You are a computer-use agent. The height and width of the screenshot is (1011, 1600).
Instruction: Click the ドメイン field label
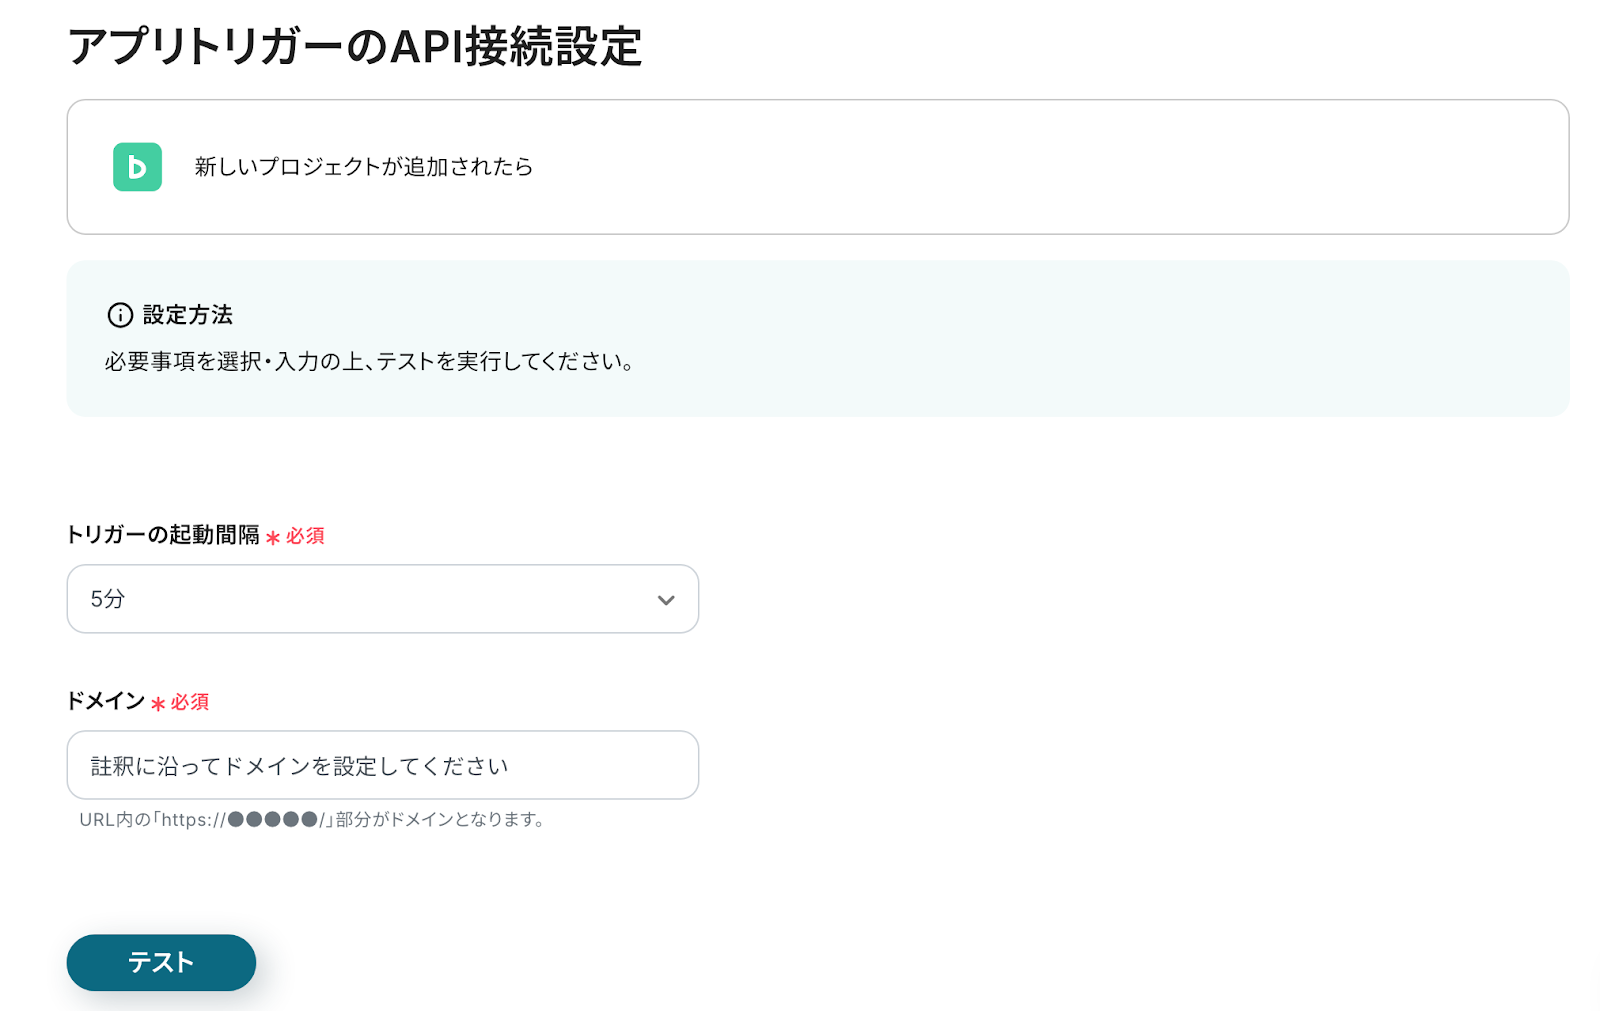pos(106,701)
